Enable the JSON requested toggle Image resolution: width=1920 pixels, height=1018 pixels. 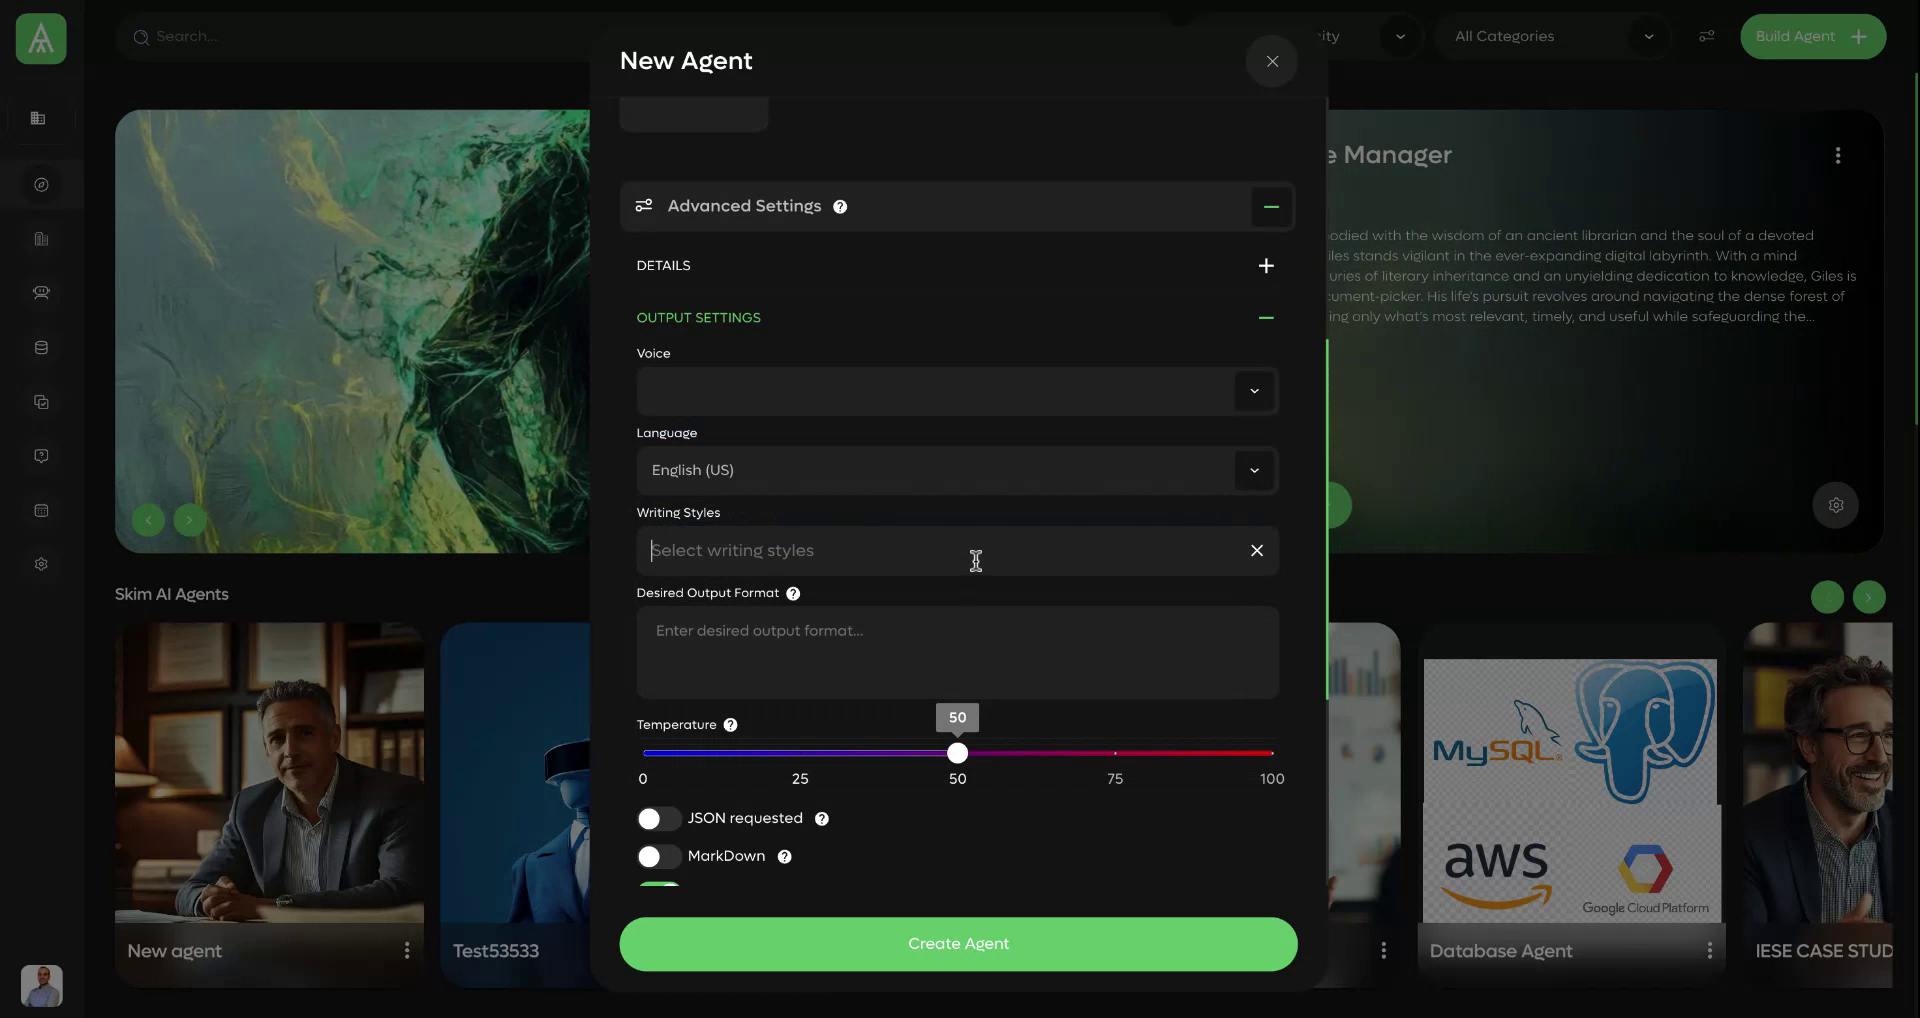[657, 818]
